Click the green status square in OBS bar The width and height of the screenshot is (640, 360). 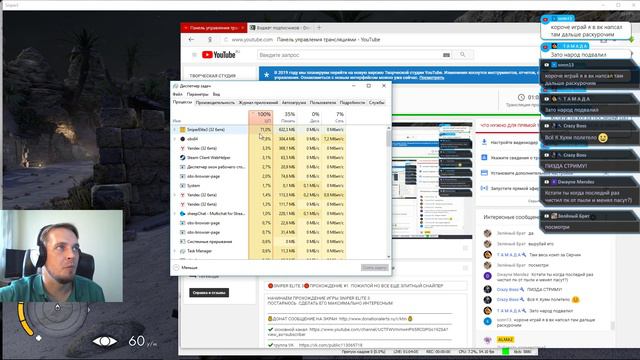click(x=505, y=351)
